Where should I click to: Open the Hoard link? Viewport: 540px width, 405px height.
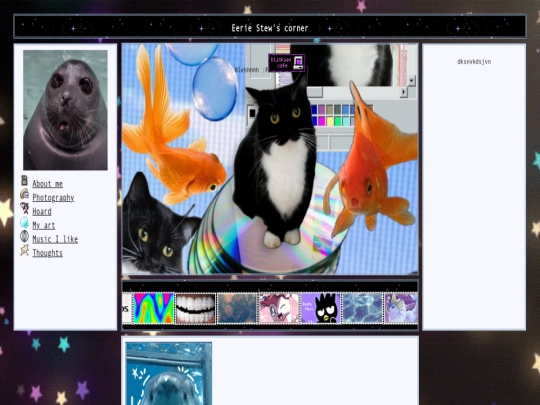coord(42,211)
